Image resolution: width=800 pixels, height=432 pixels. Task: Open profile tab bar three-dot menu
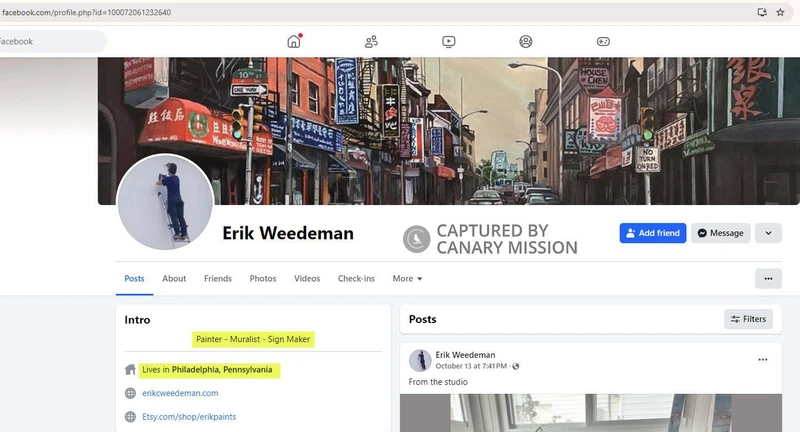pos(768,278)
